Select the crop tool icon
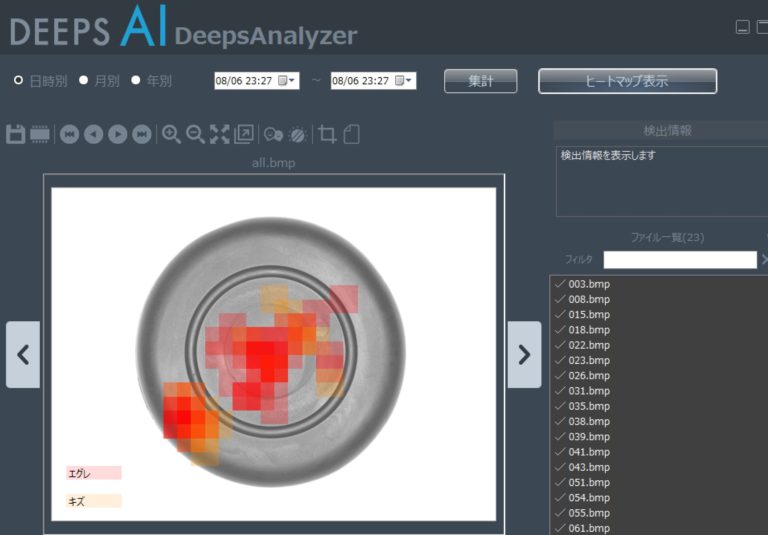This screenshot has width=768, height=535. [x=327, y=134]
